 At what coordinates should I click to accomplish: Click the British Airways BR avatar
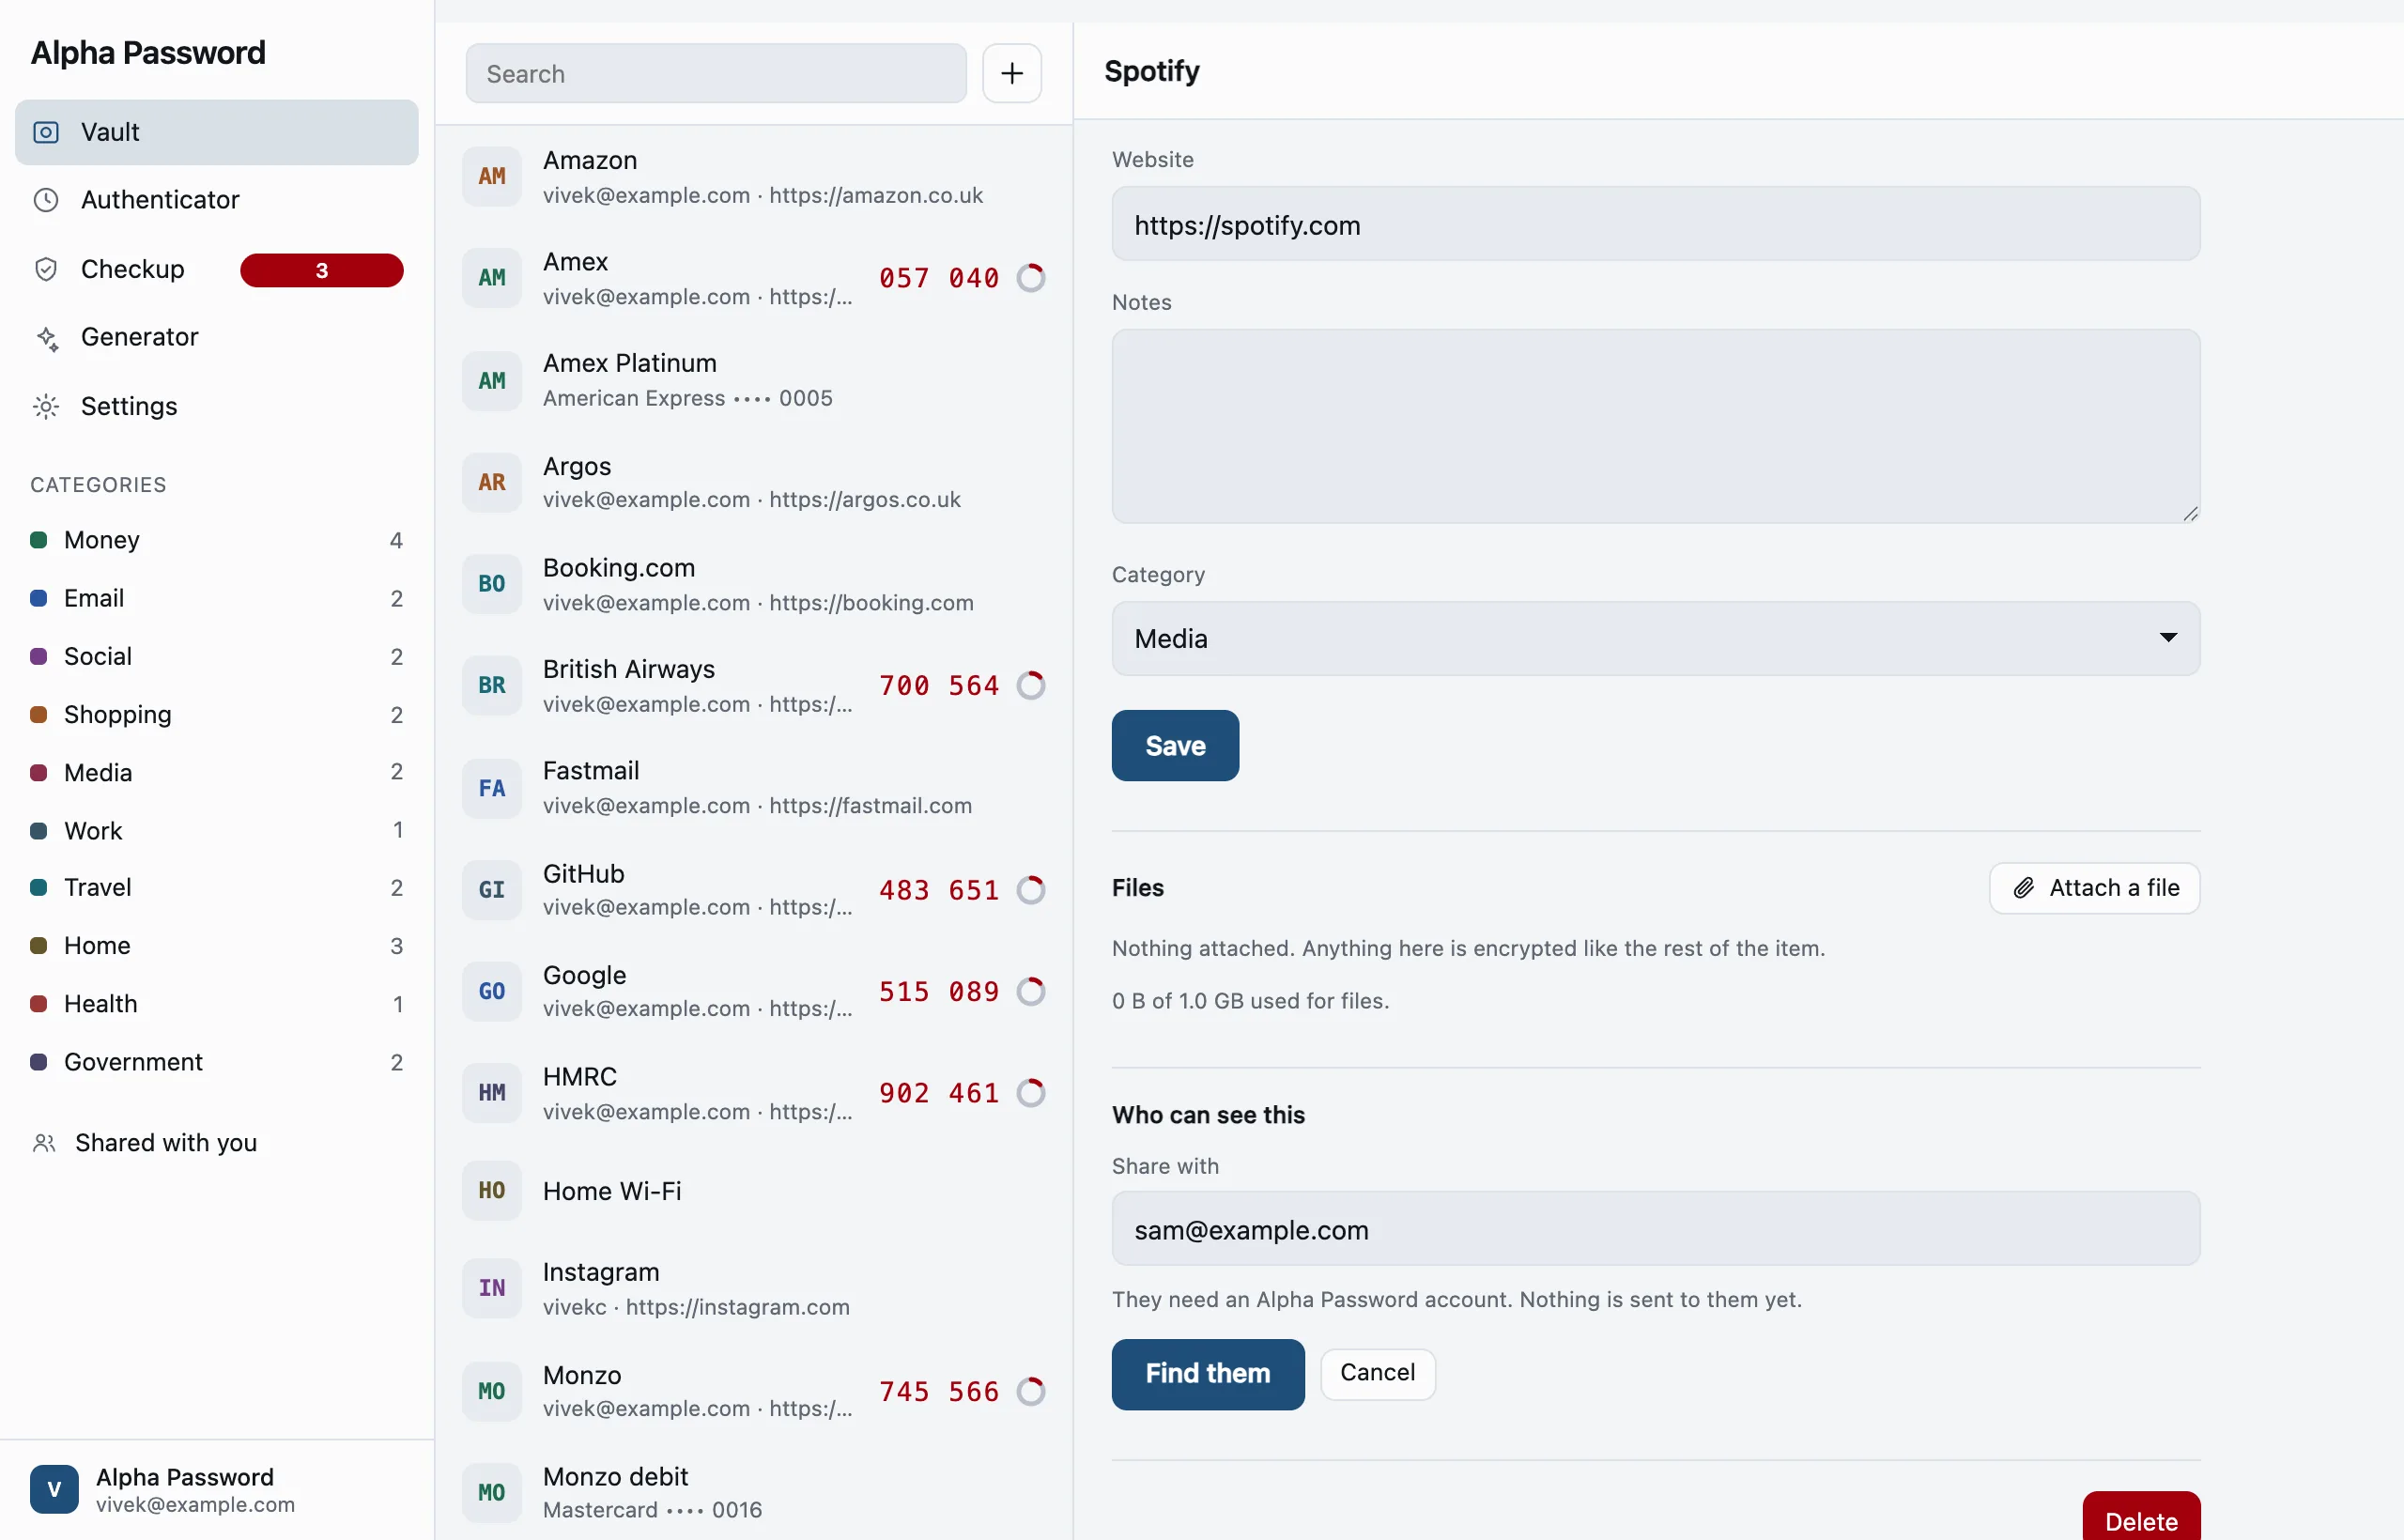491,686
